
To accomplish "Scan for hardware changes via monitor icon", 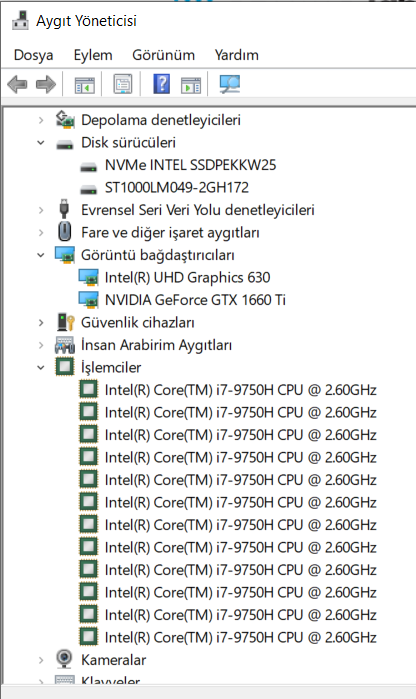I will (230, 84).
